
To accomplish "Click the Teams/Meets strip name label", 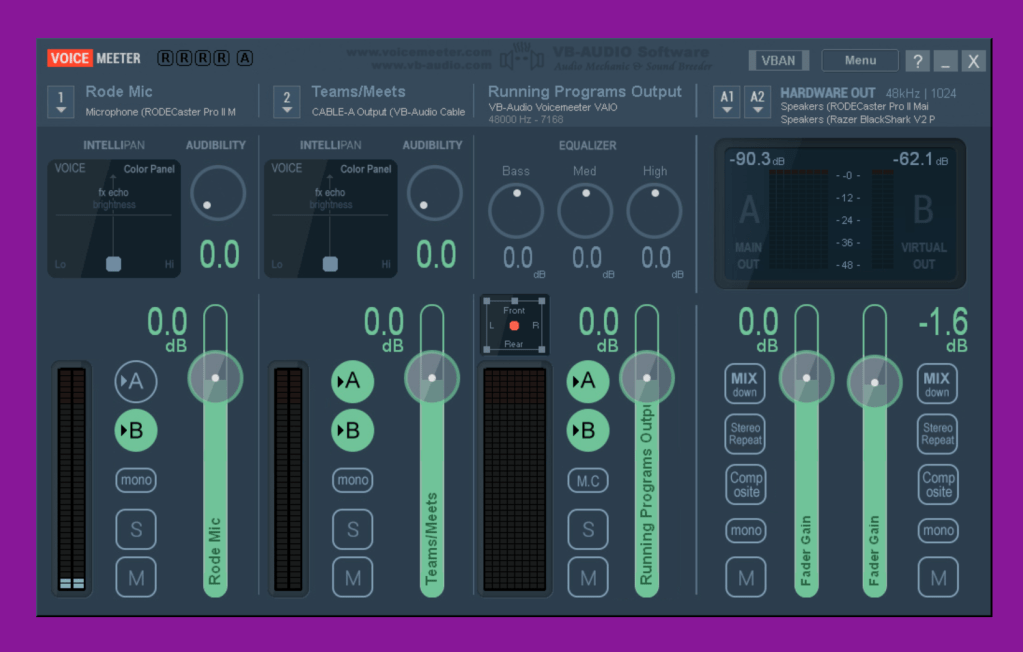I will pyautogui.click(x=358, y=92).
